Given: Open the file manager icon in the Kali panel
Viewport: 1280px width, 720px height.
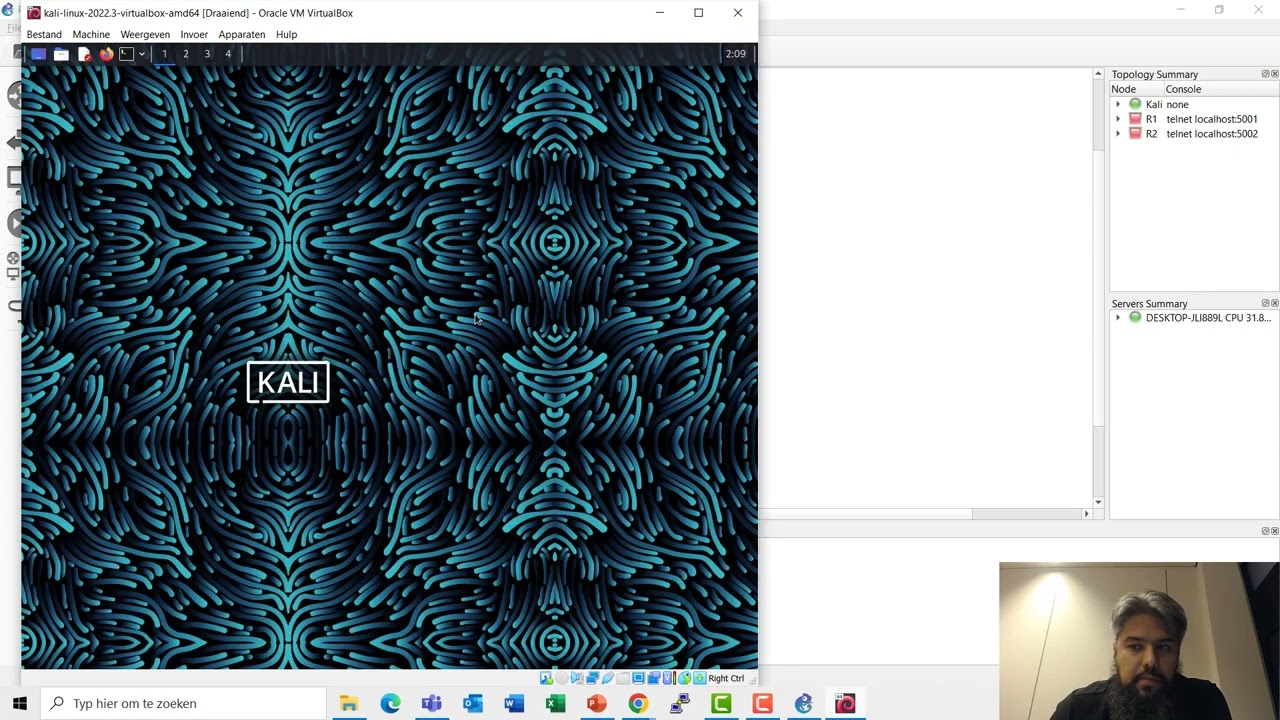Looking at the screenshot, I should tap(61, 54).
